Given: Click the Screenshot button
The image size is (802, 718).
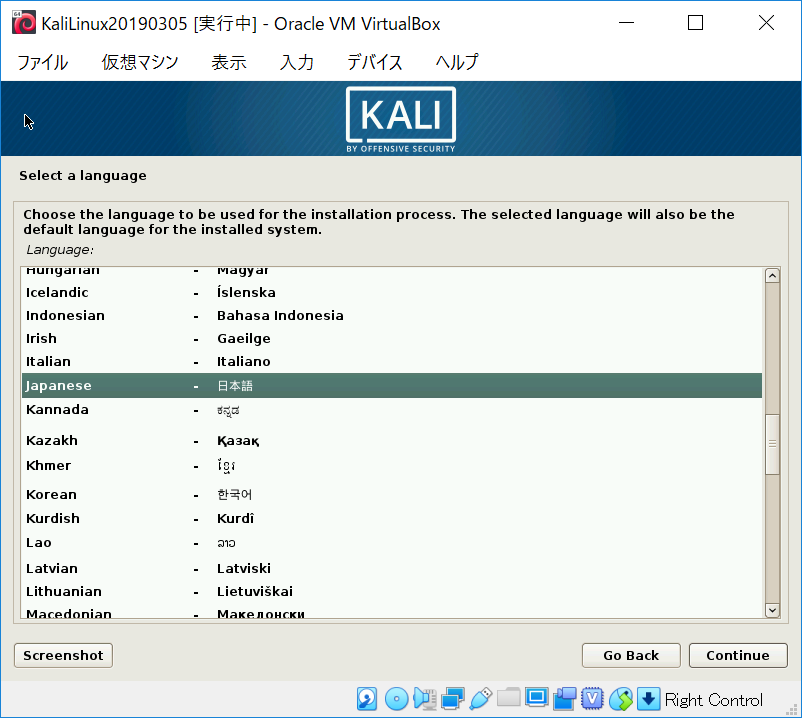Looking at the screenshot, I should (x=63, y=656).
